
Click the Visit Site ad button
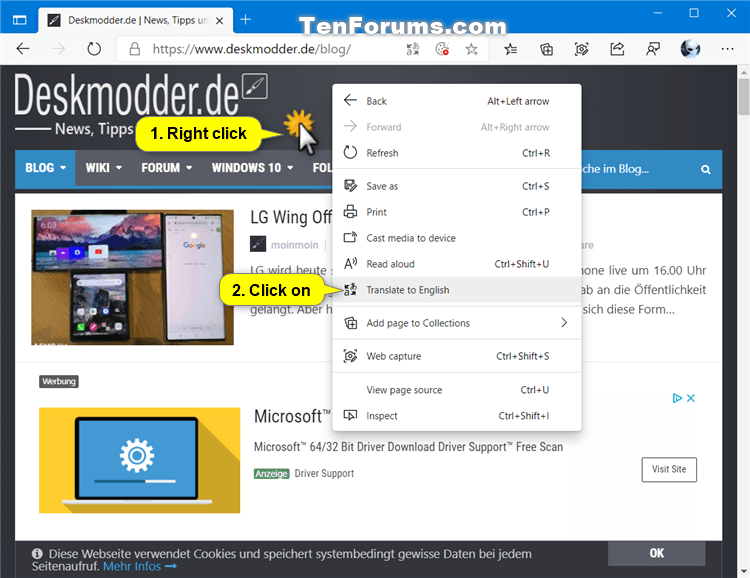669,469
